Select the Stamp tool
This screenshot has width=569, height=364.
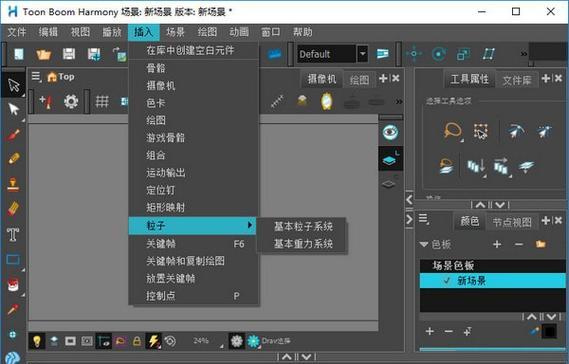click(13, 184)
